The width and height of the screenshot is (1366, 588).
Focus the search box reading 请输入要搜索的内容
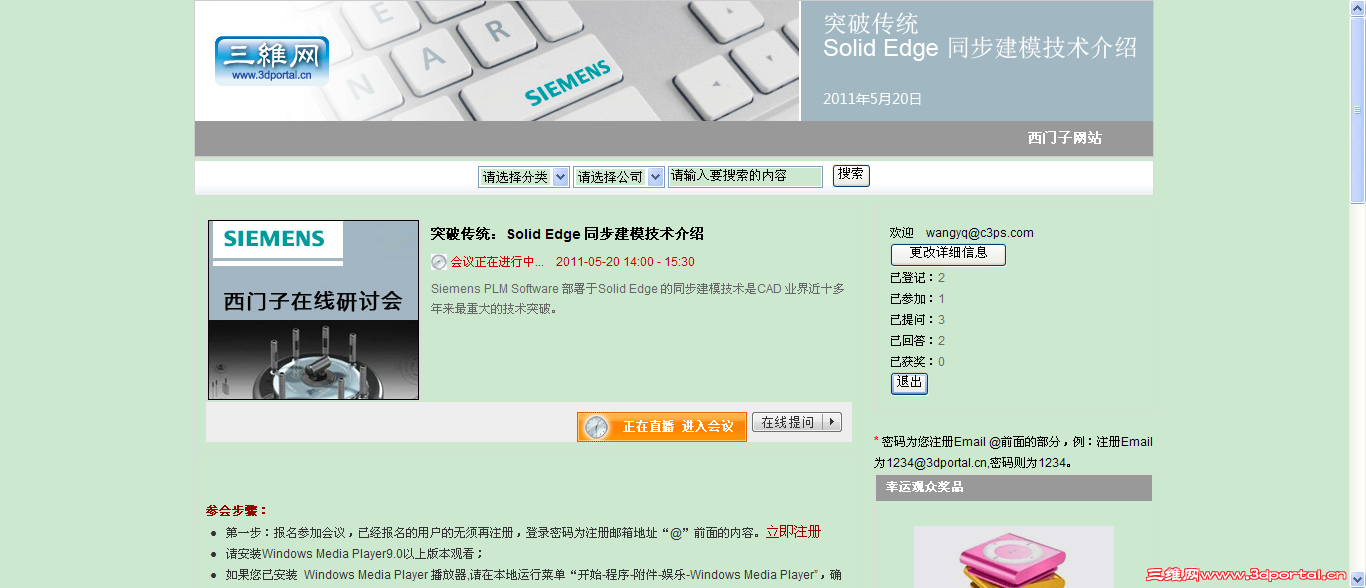(x=745, y=177)
